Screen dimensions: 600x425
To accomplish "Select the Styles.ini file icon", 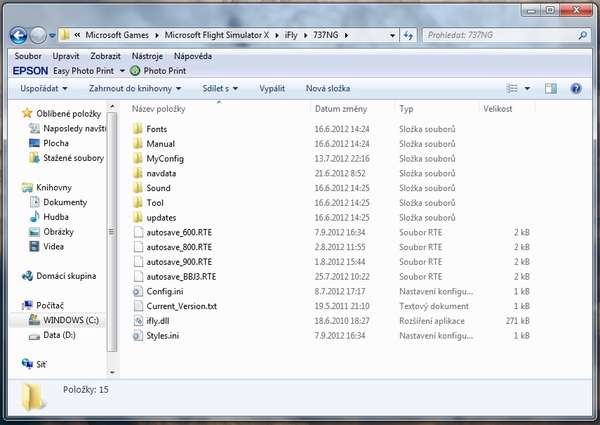I will pos(138,336).
